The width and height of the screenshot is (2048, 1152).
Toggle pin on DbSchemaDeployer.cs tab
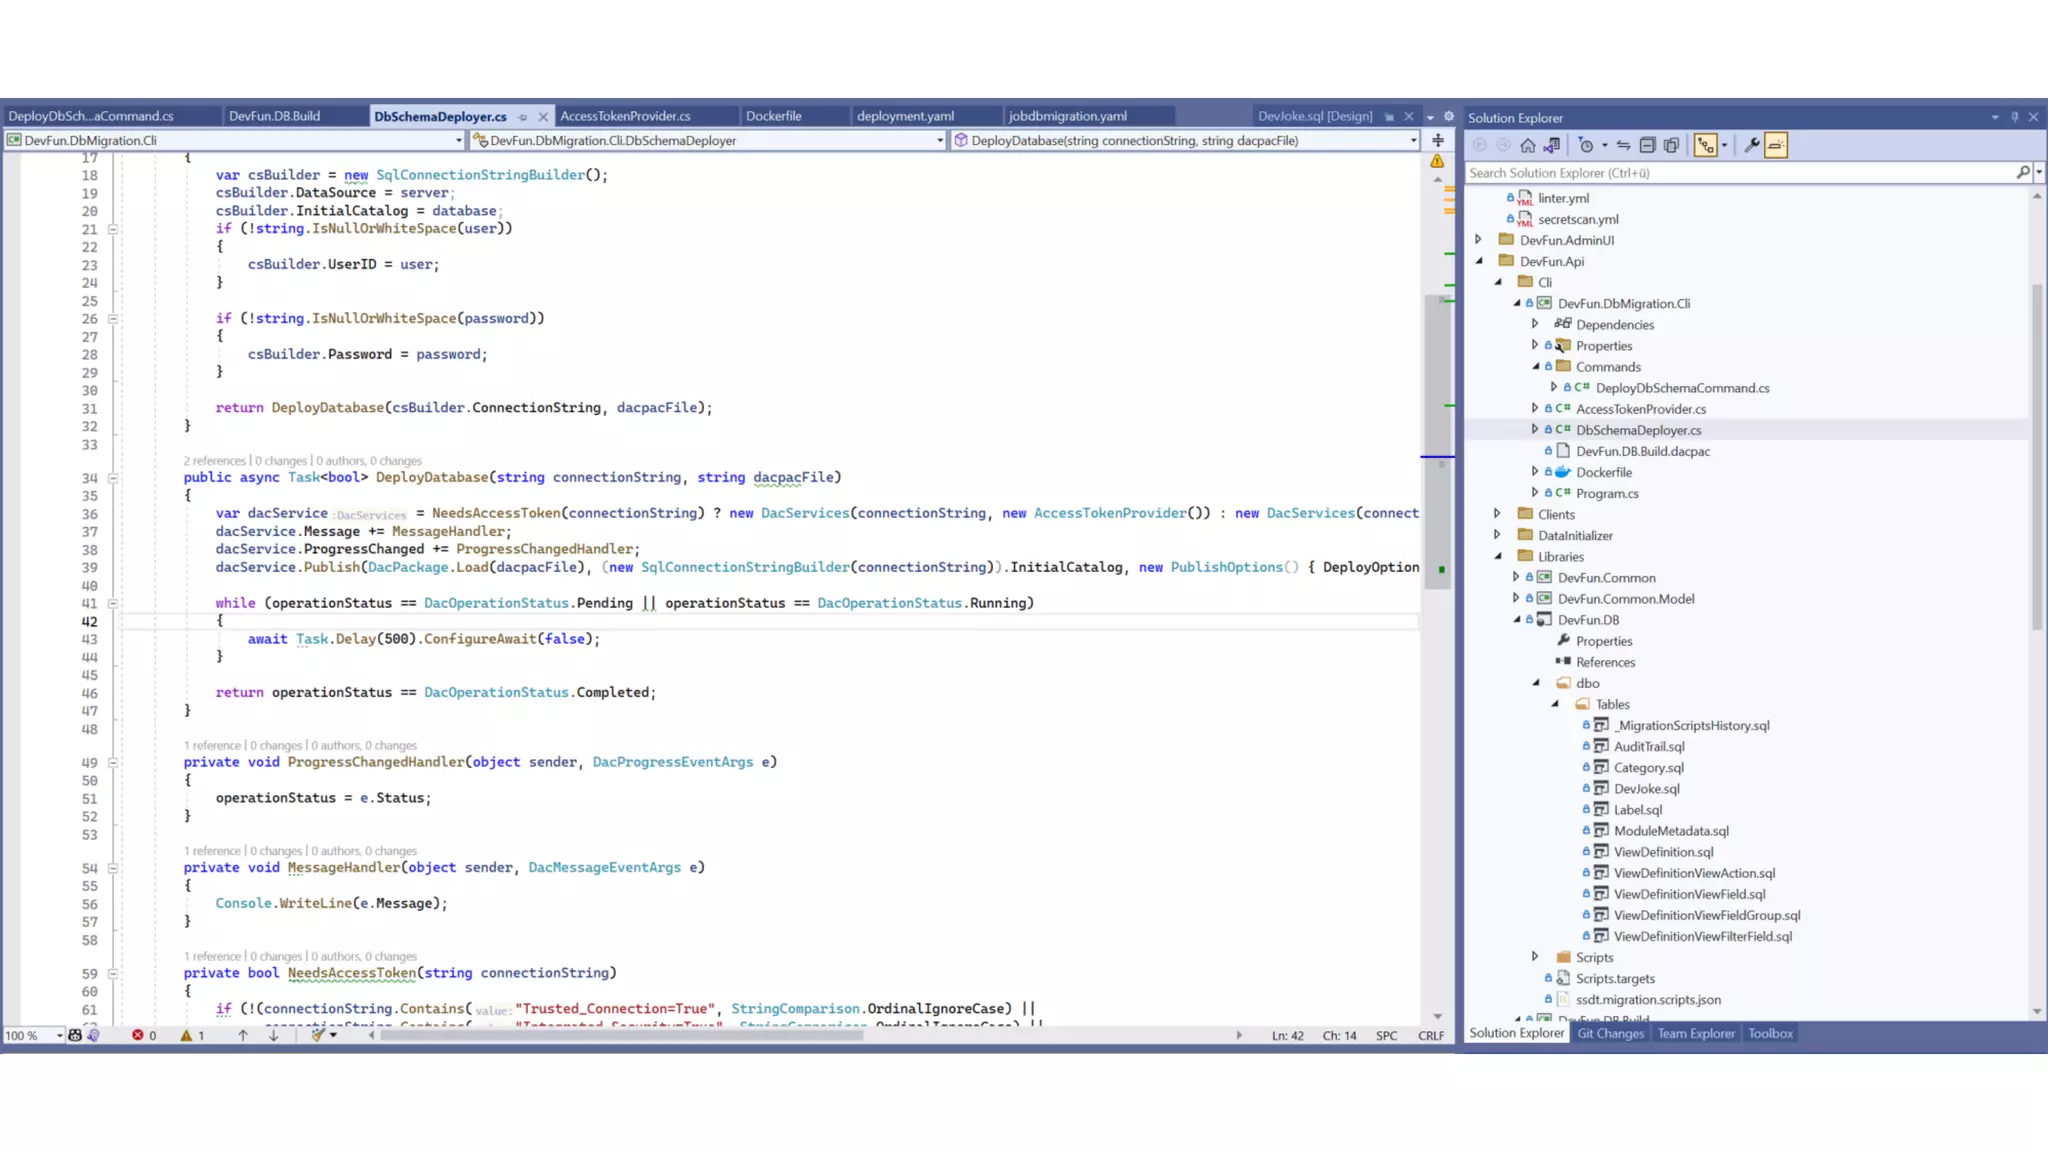click(522, 117)
